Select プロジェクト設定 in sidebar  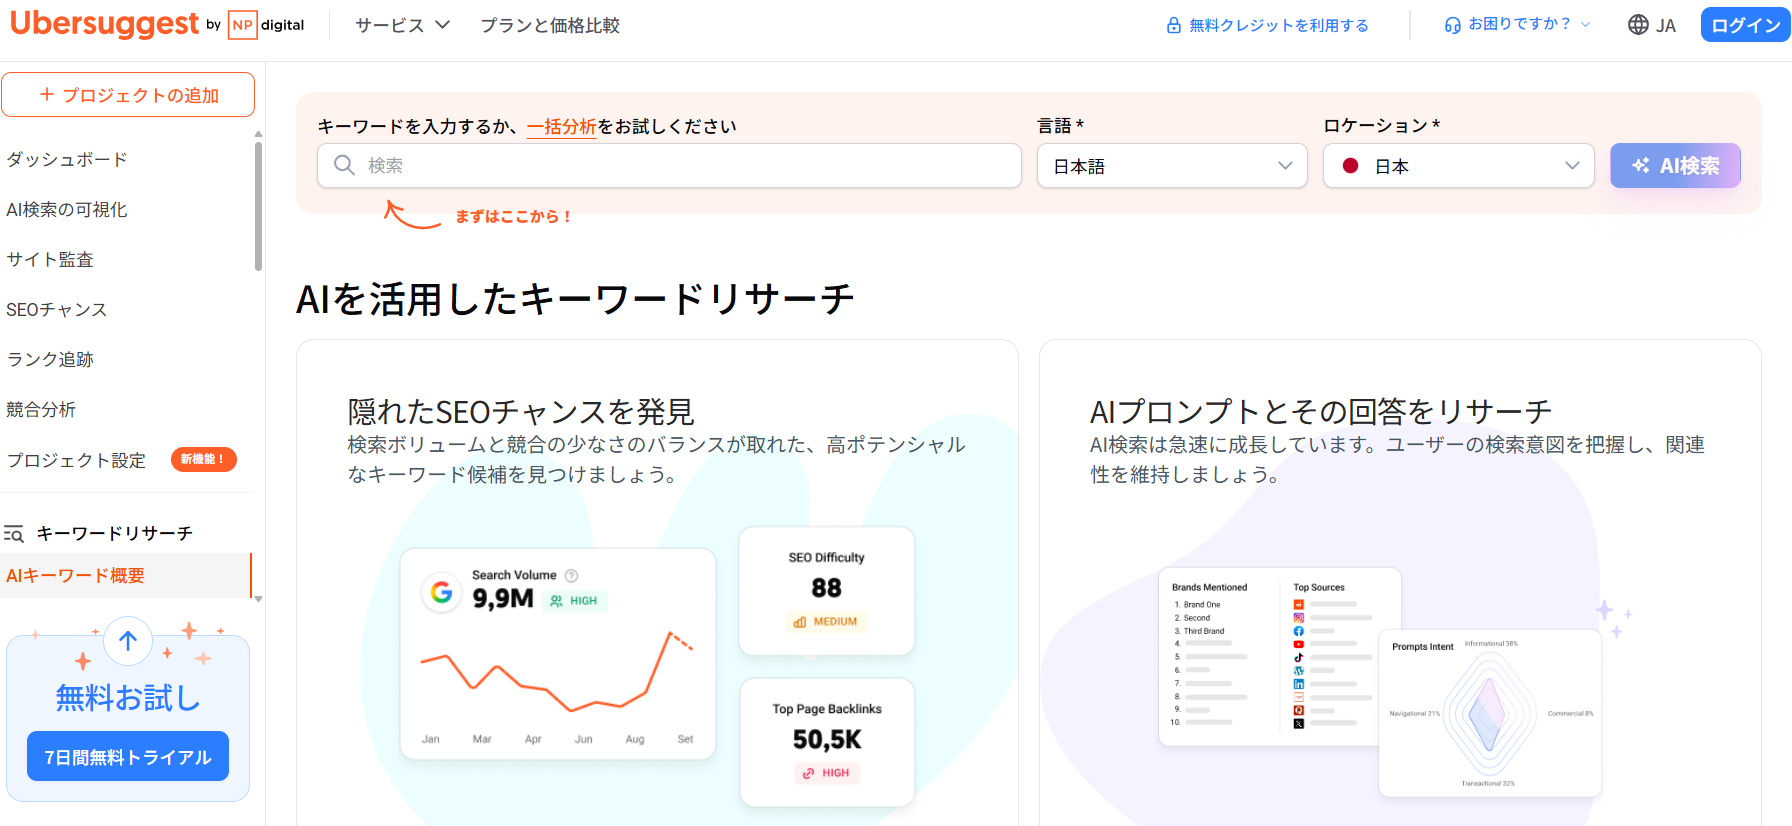pyautogui.click(x=76, y=460)
